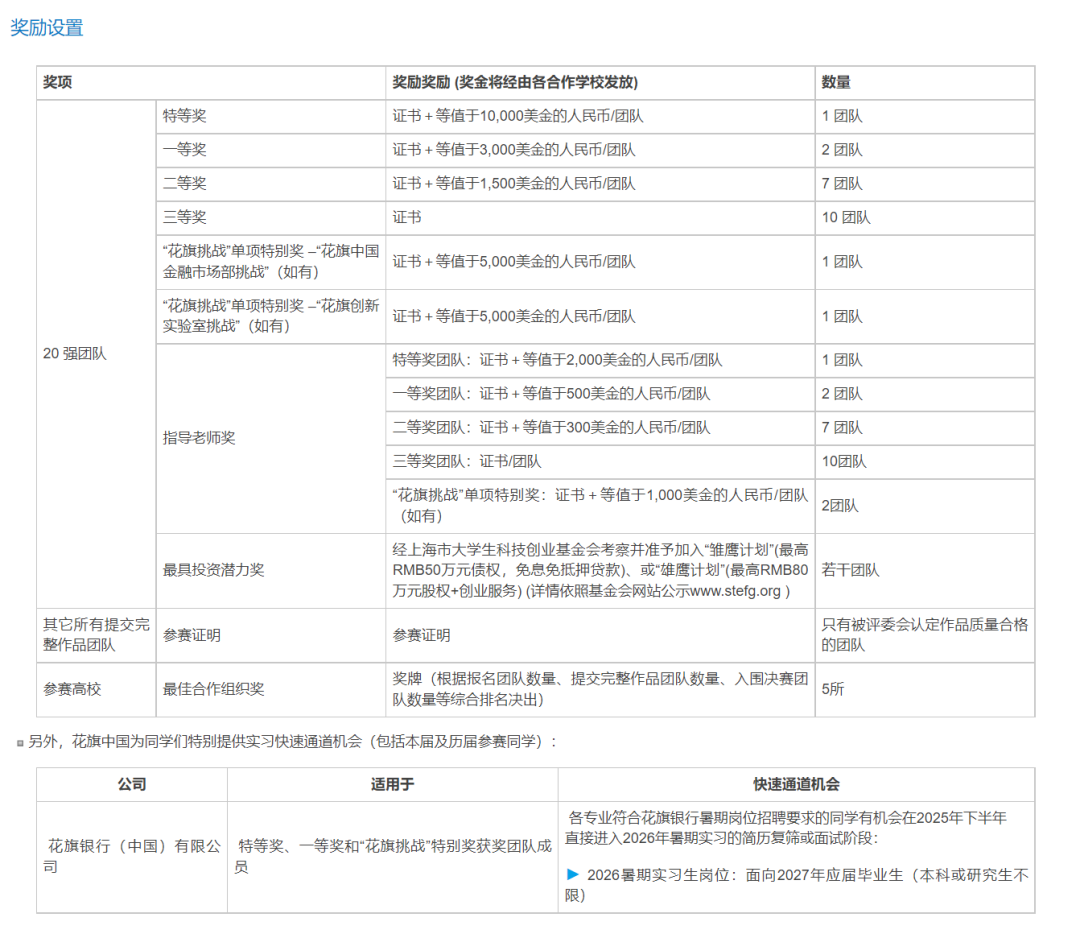This screenshot has width=1080, height=934.
Task: Select the 公司 column header
Action: pyautogui.click(x=132, y=785)
